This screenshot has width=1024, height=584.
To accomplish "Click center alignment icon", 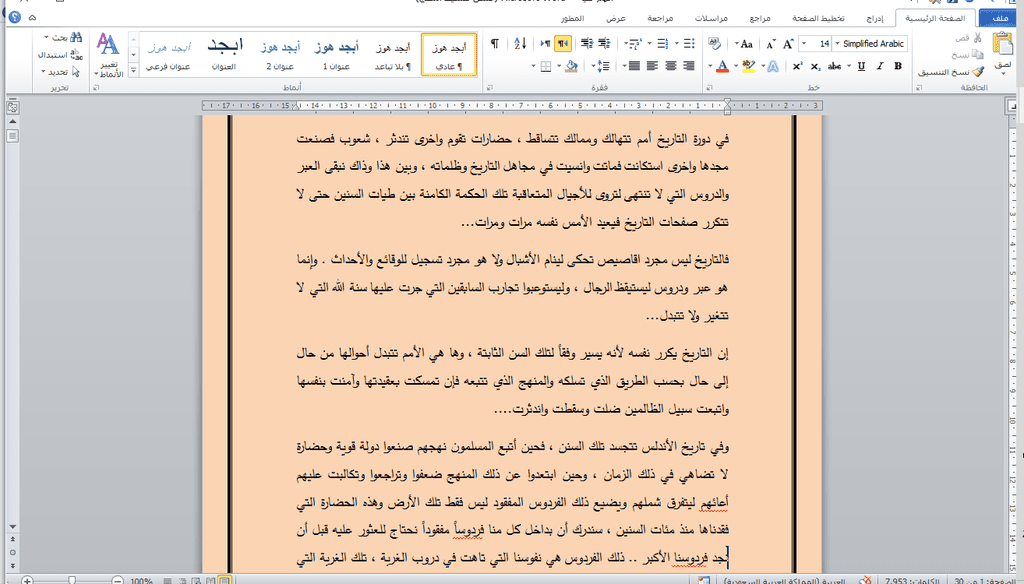I will tap(671, 66).
